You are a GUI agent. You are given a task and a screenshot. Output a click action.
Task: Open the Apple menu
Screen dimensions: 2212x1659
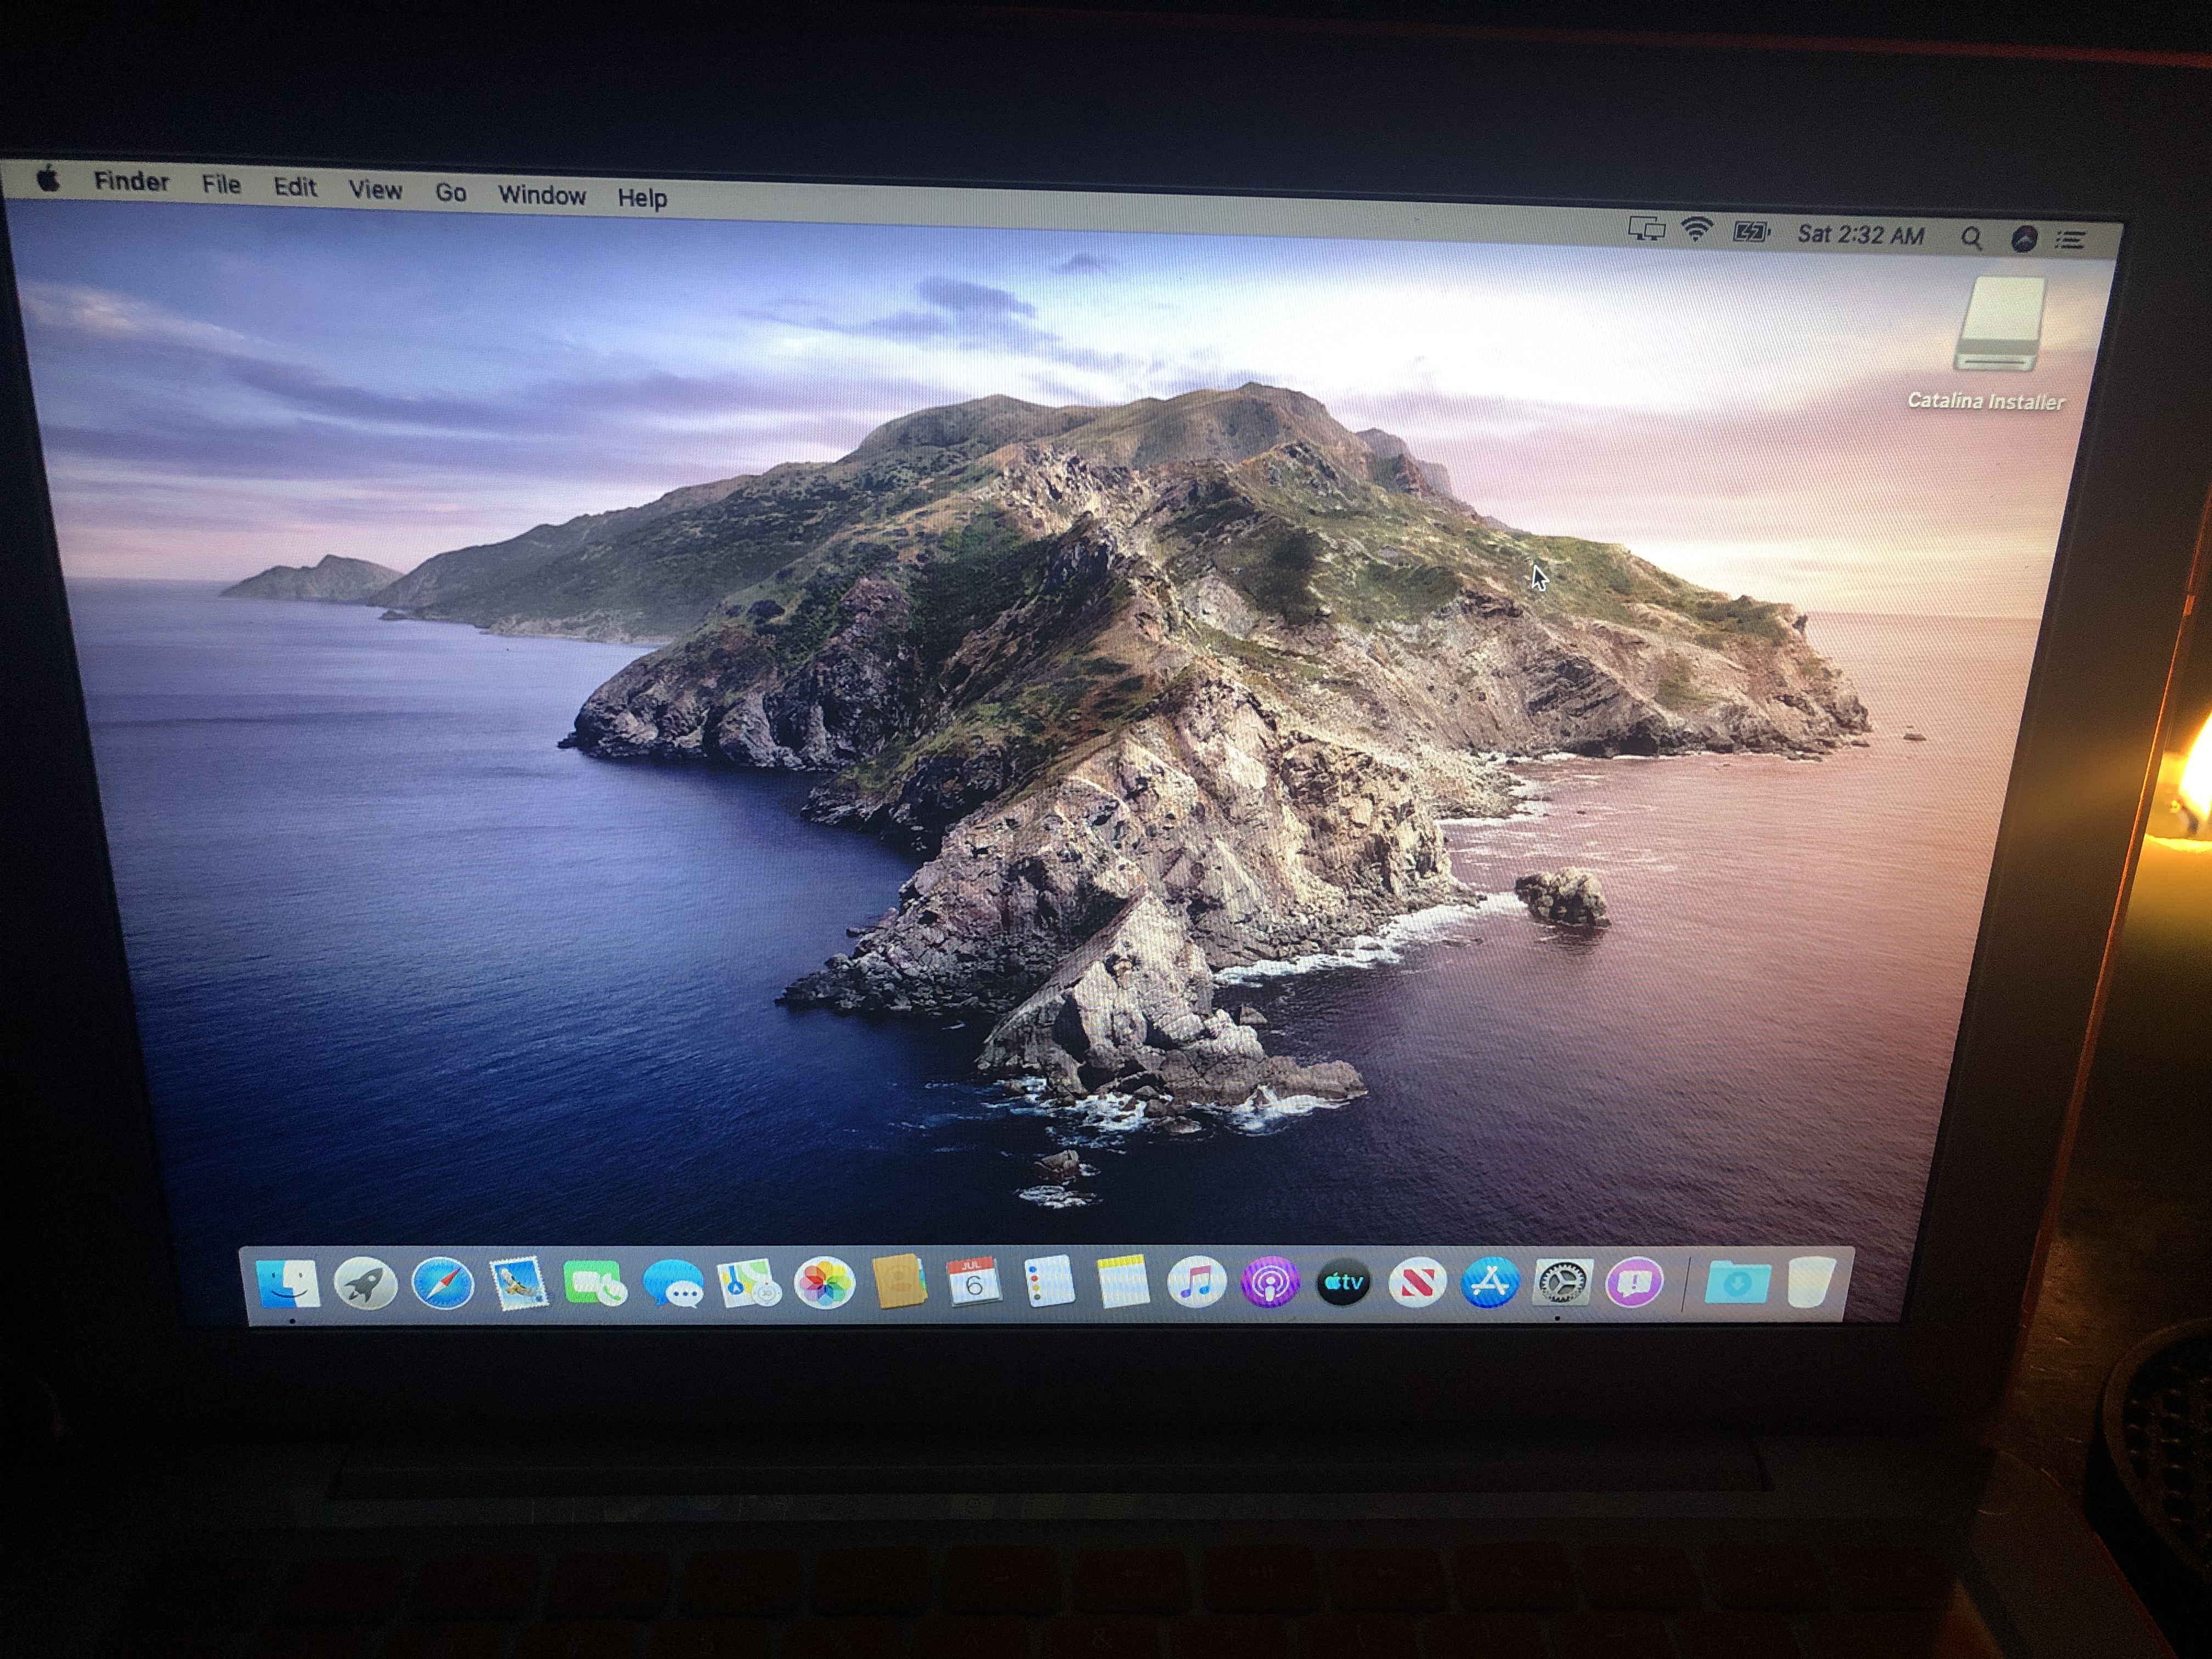pyautogui.click(x=48, y=179)
